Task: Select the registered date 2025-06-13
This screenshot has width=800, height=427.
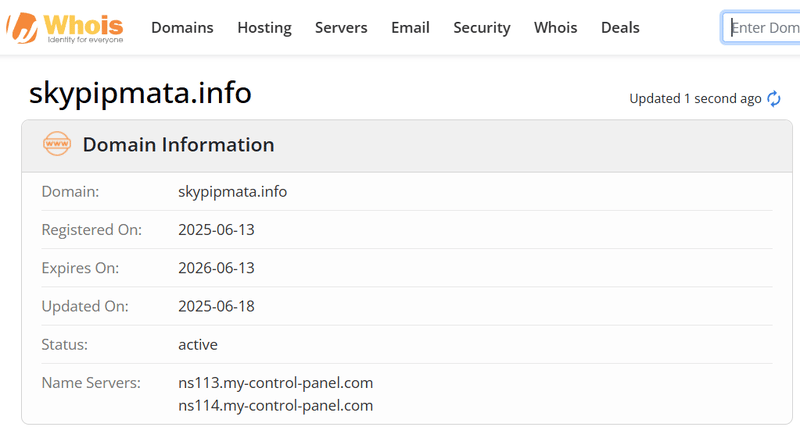Action: point(216,230)
